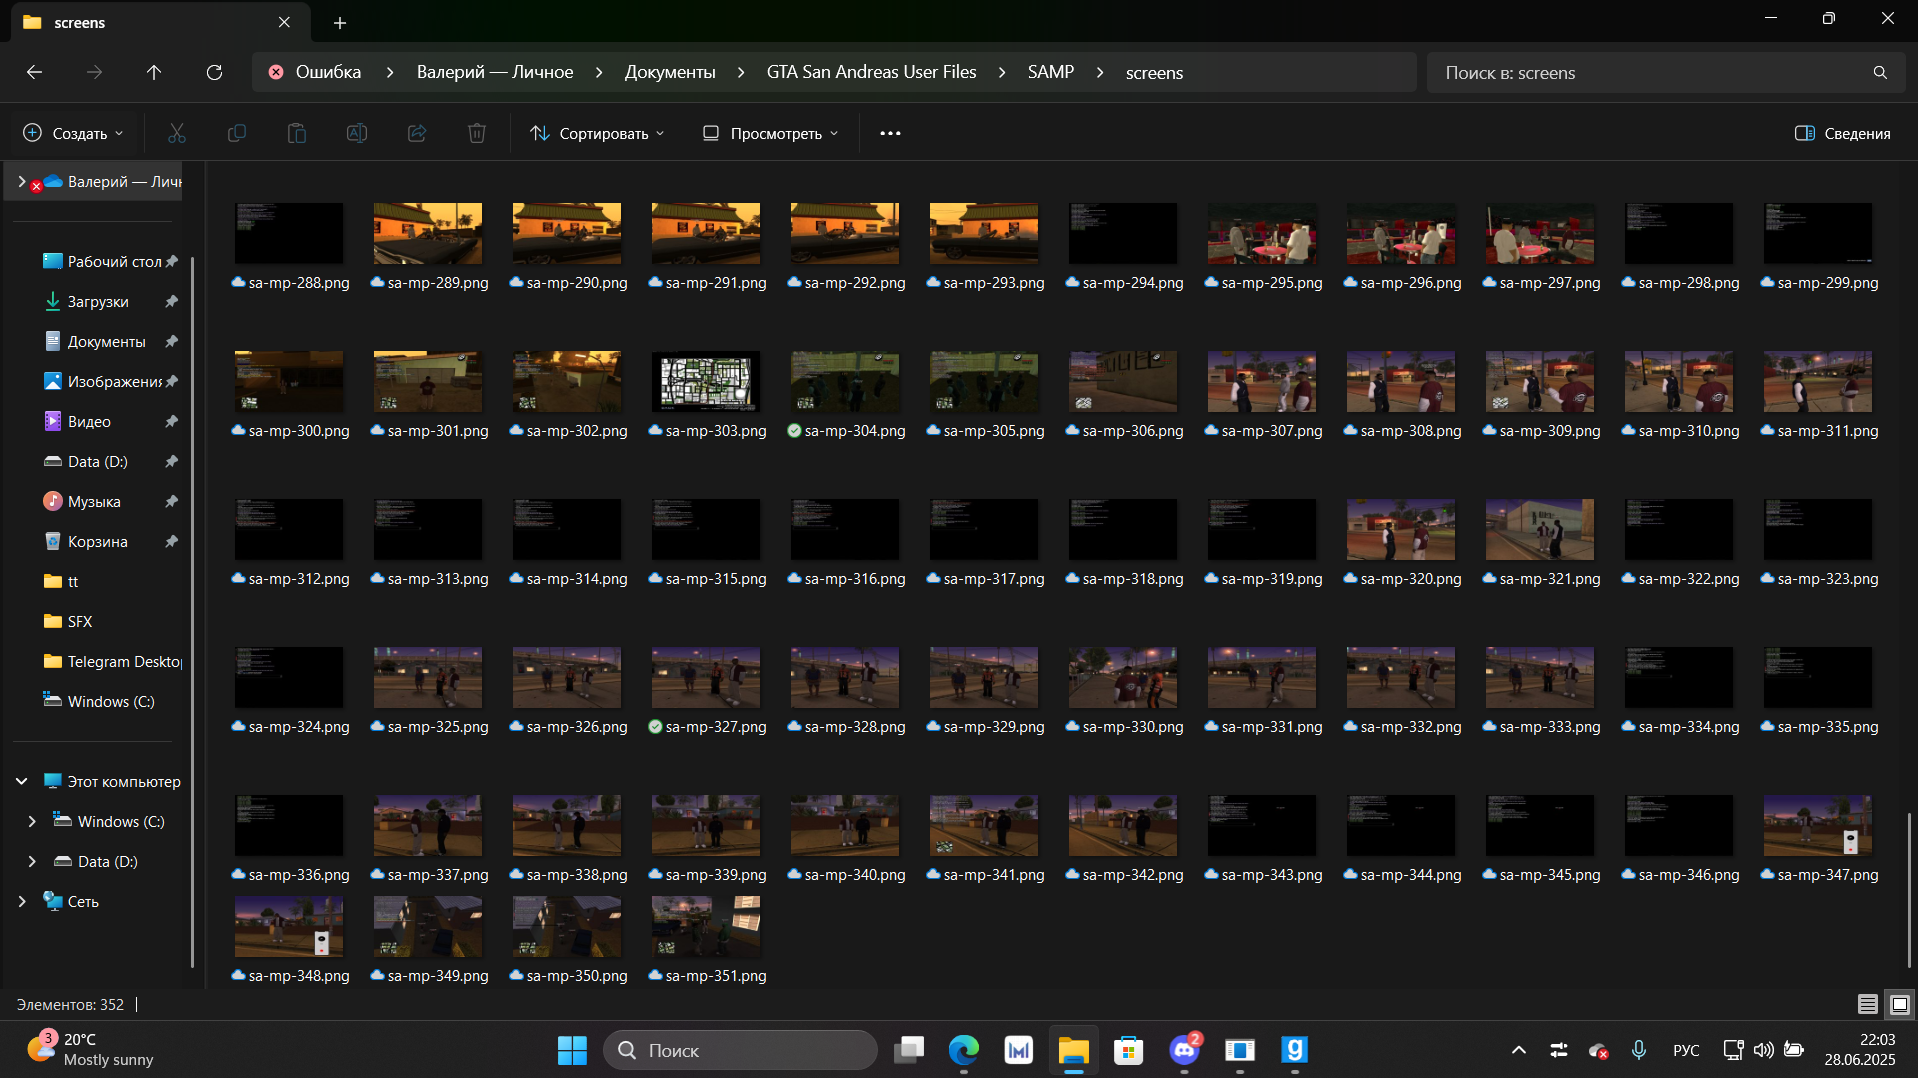Open a new tab with plus button
Viewport: 1918px width, 1078px height.
point(340,22)
